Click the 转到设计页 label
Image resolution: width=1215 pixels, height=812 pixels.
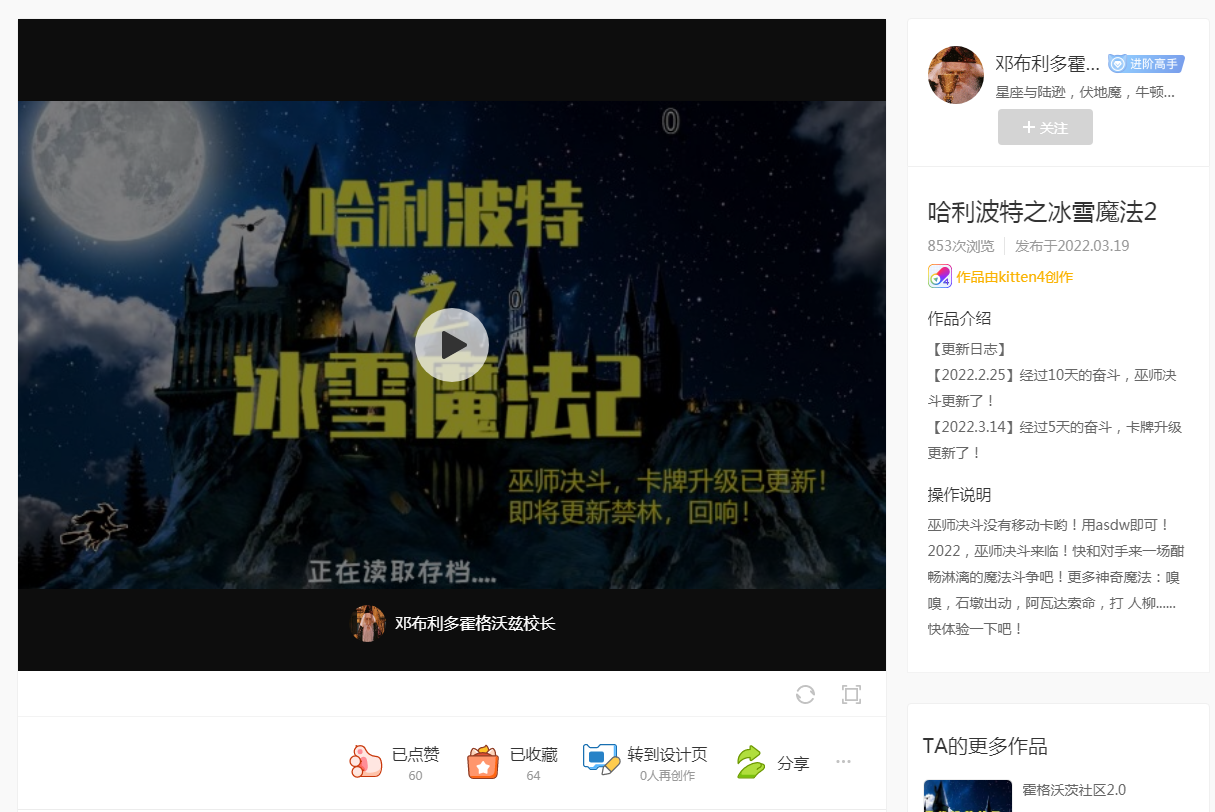(x=667, y=755)
